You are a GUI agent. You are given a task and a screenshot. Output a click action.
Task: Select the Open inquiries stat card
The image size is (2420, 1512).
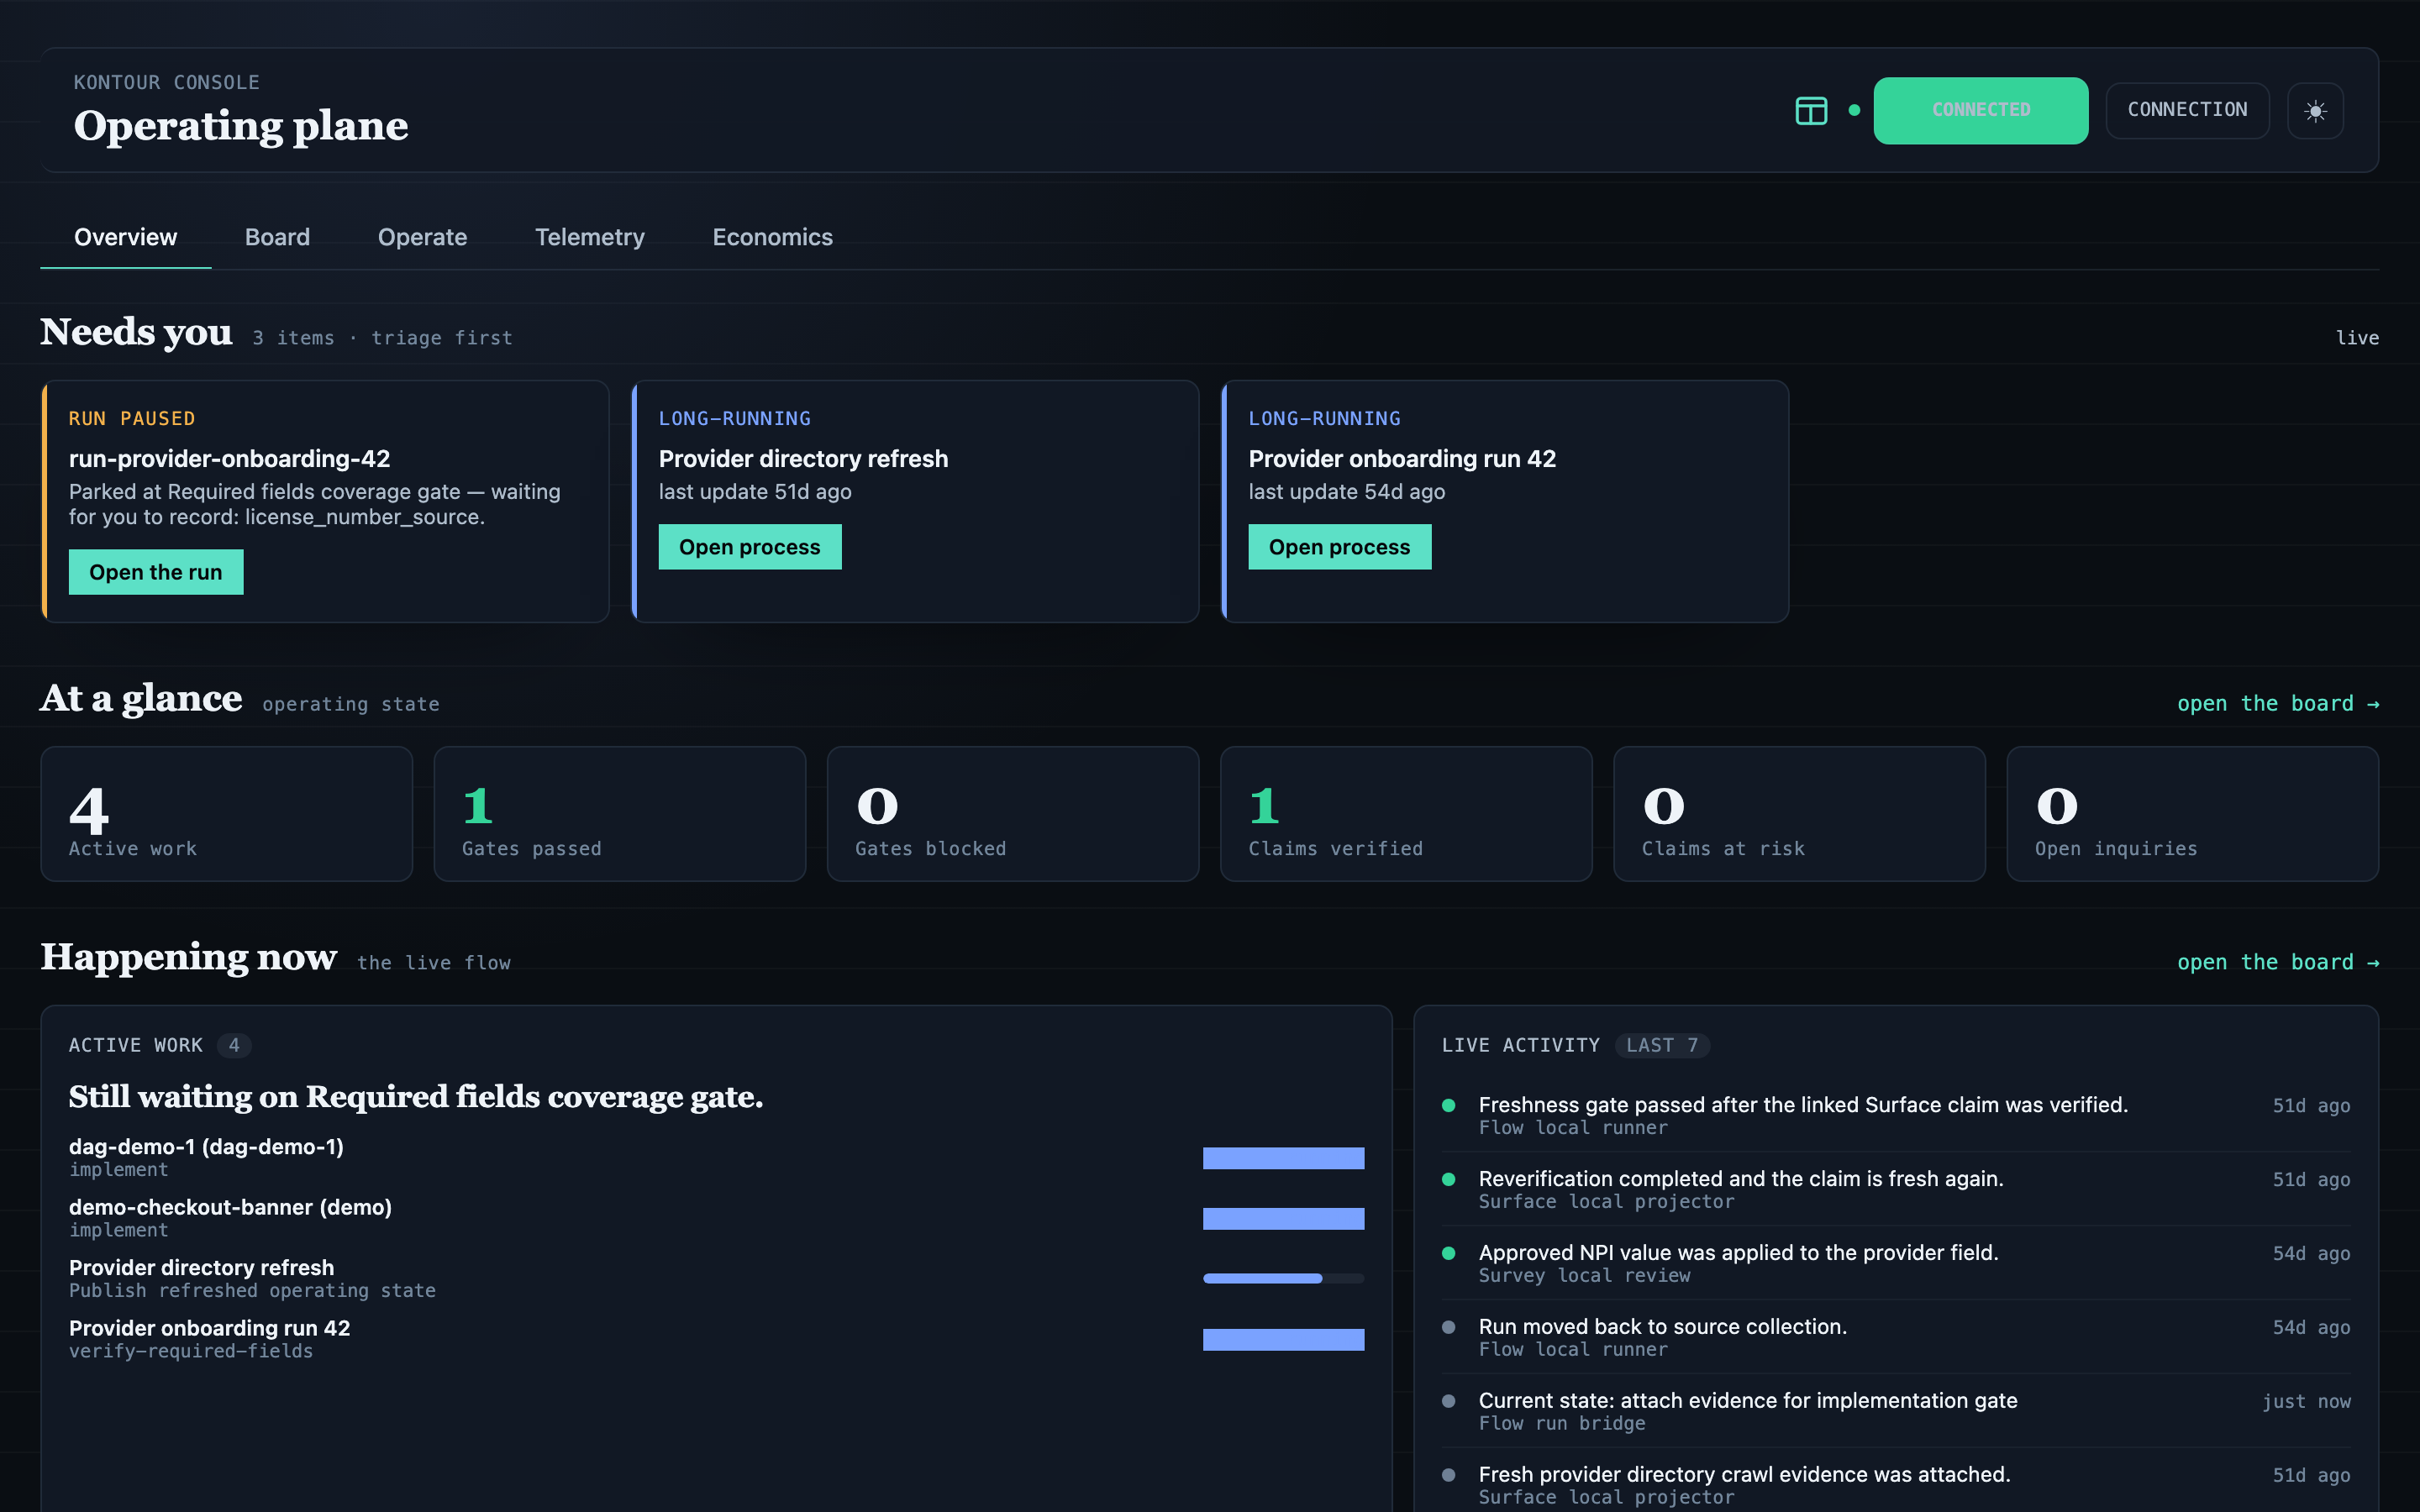coord(2192,814)
